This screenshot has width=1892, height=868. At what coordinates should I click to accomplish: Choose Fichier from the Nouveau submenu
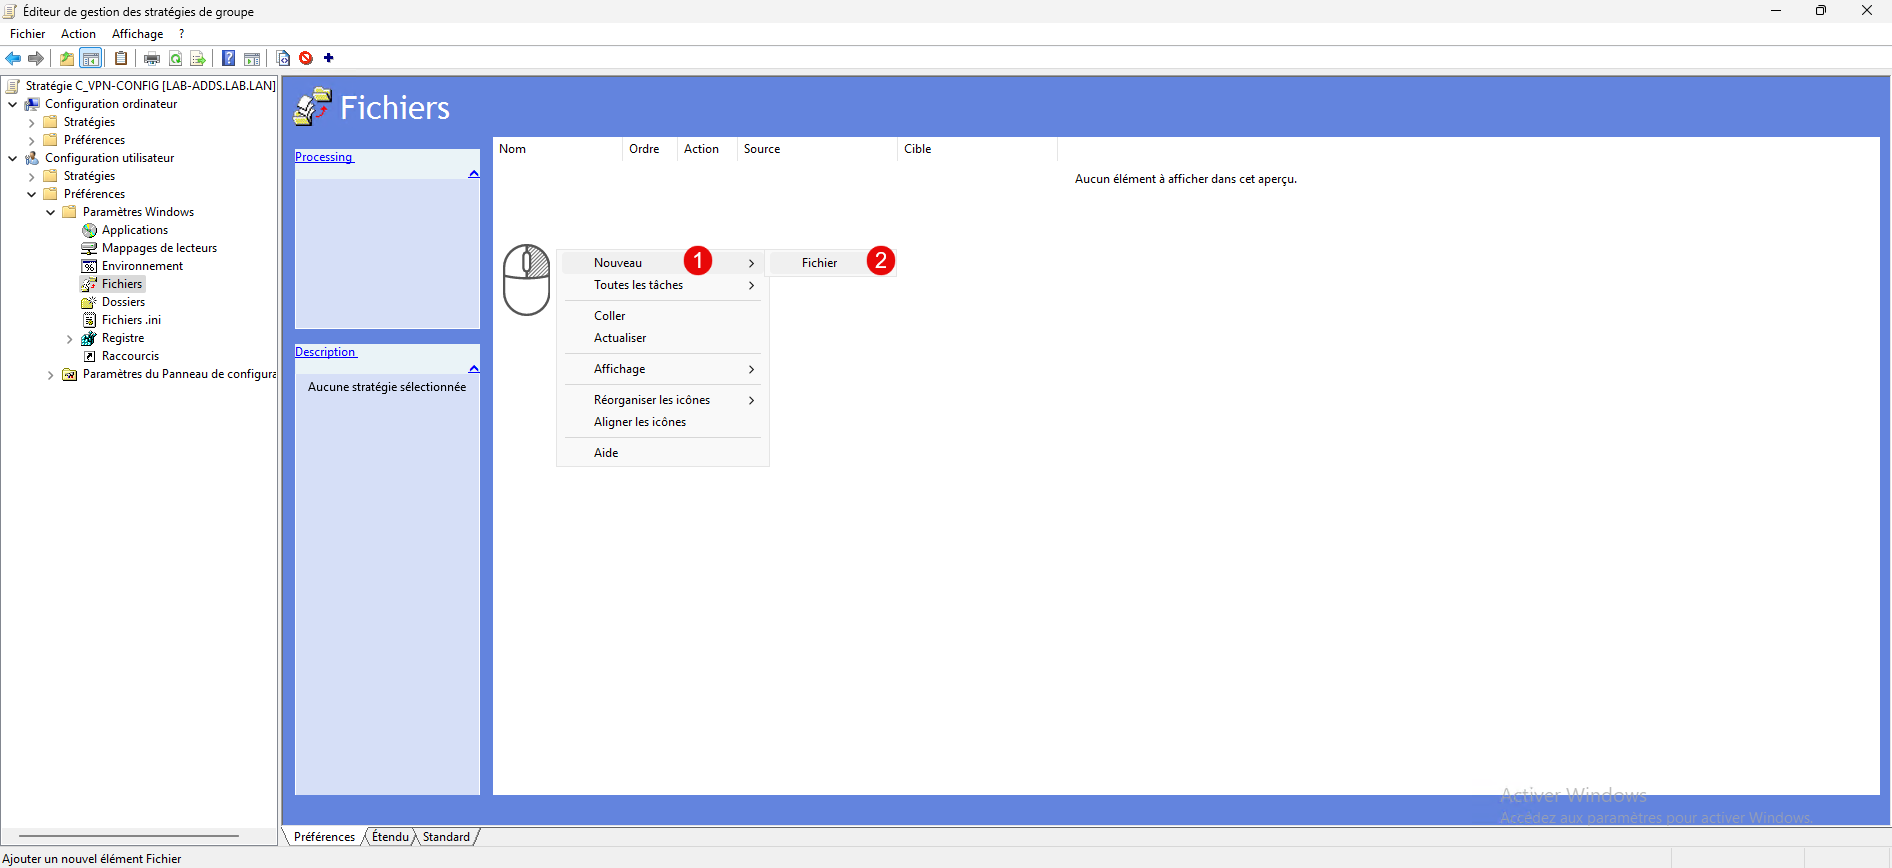point(819,263)
